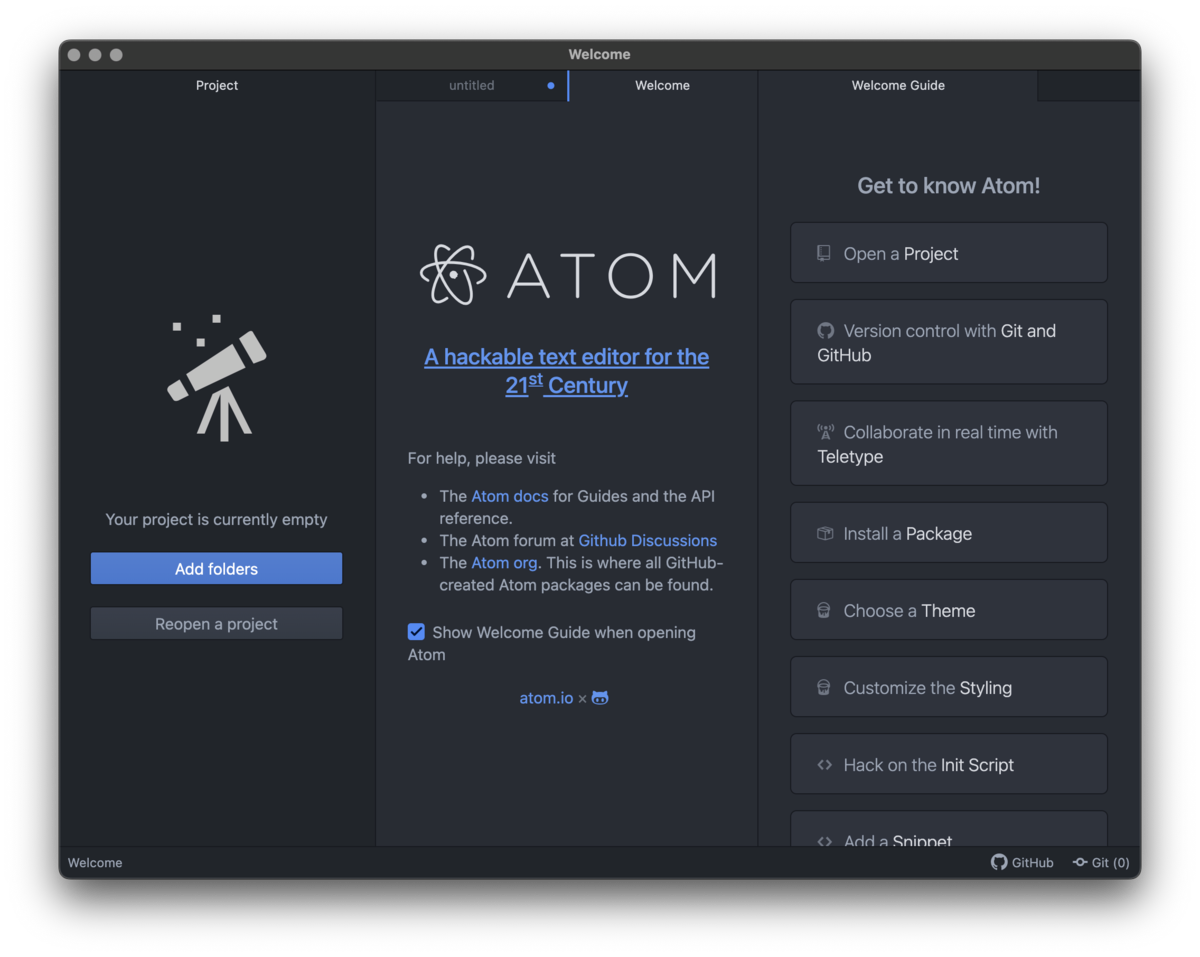
Task: Click the Git commit icon in status bar
Action: coord(1080,862)
